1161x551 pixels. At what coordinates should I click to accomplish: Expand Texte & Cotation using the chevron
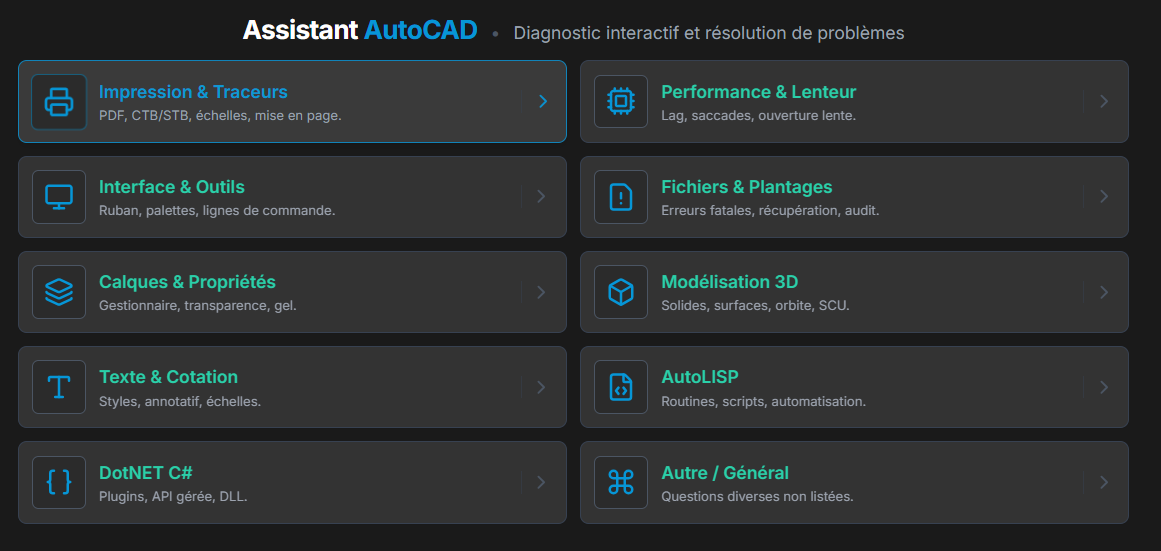click(541, 387)
